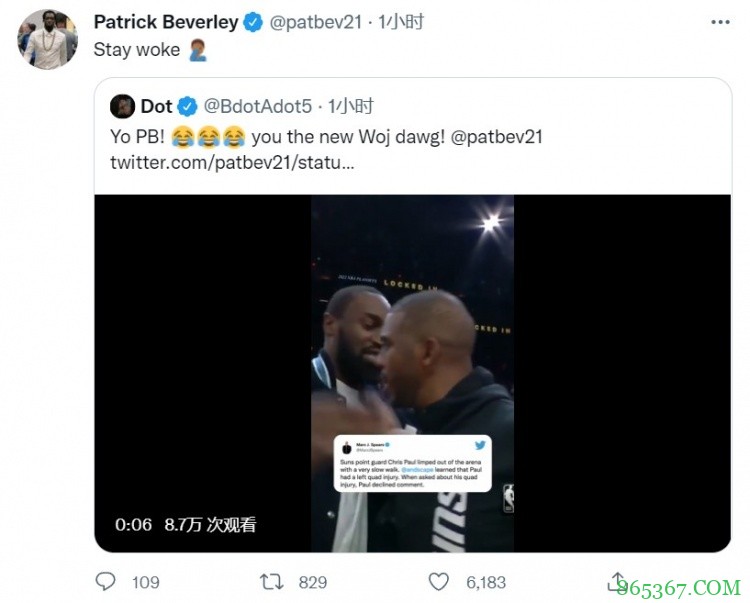Like the tweet with the heart icon
750x603 pixels.
point(438,581)
